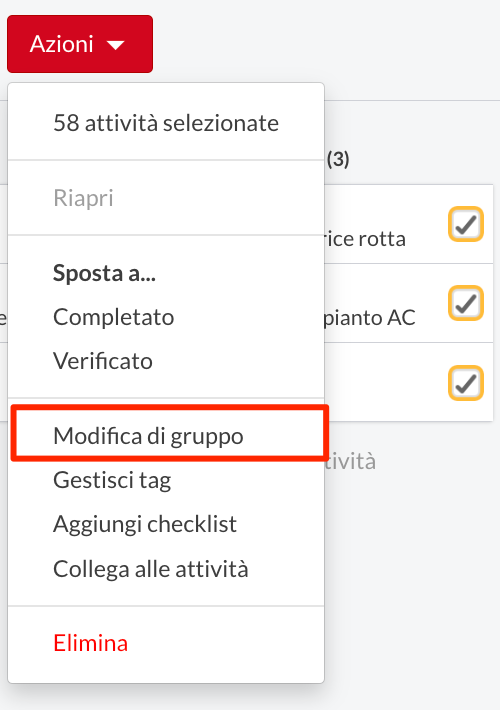Move selected tasks to Verificato

coord(103,361)
